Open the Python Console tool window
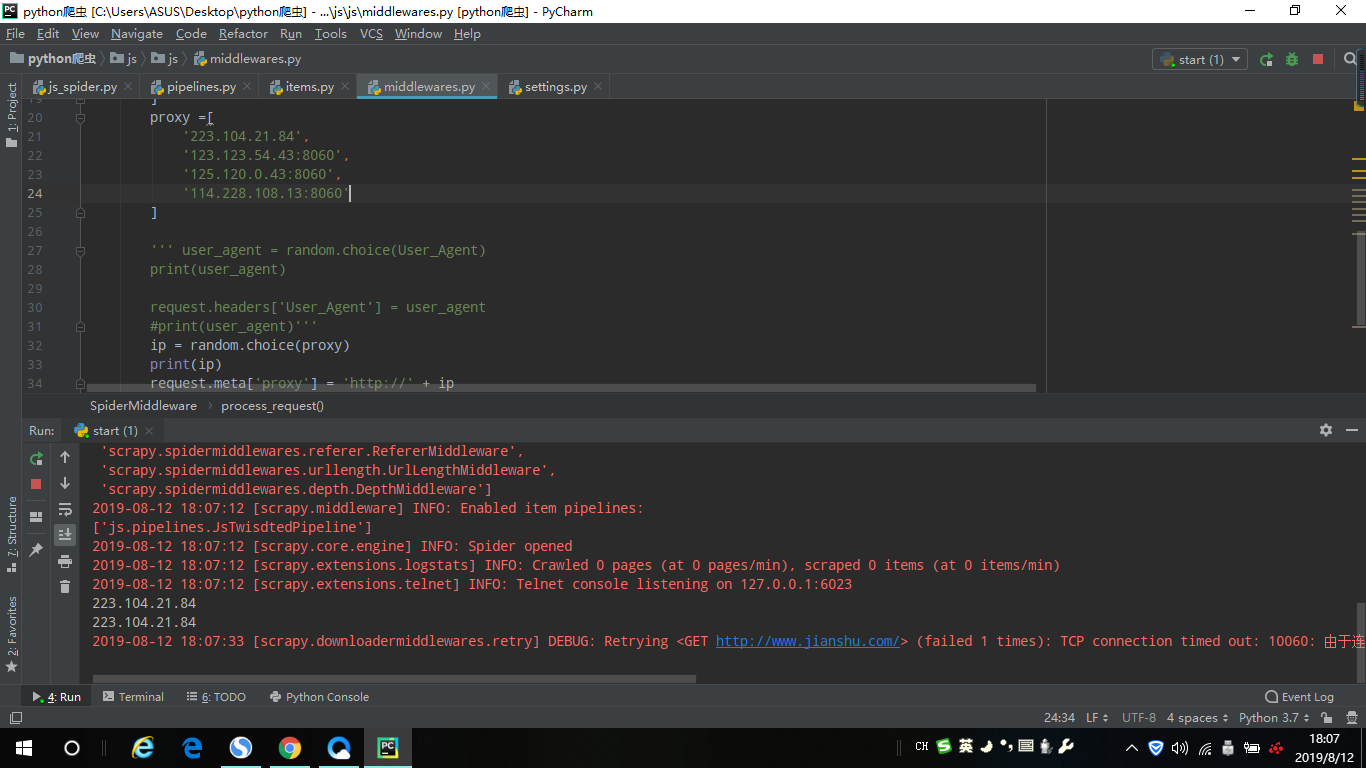This screenshot has height=768, width=1366. click(x=320, y=697)
